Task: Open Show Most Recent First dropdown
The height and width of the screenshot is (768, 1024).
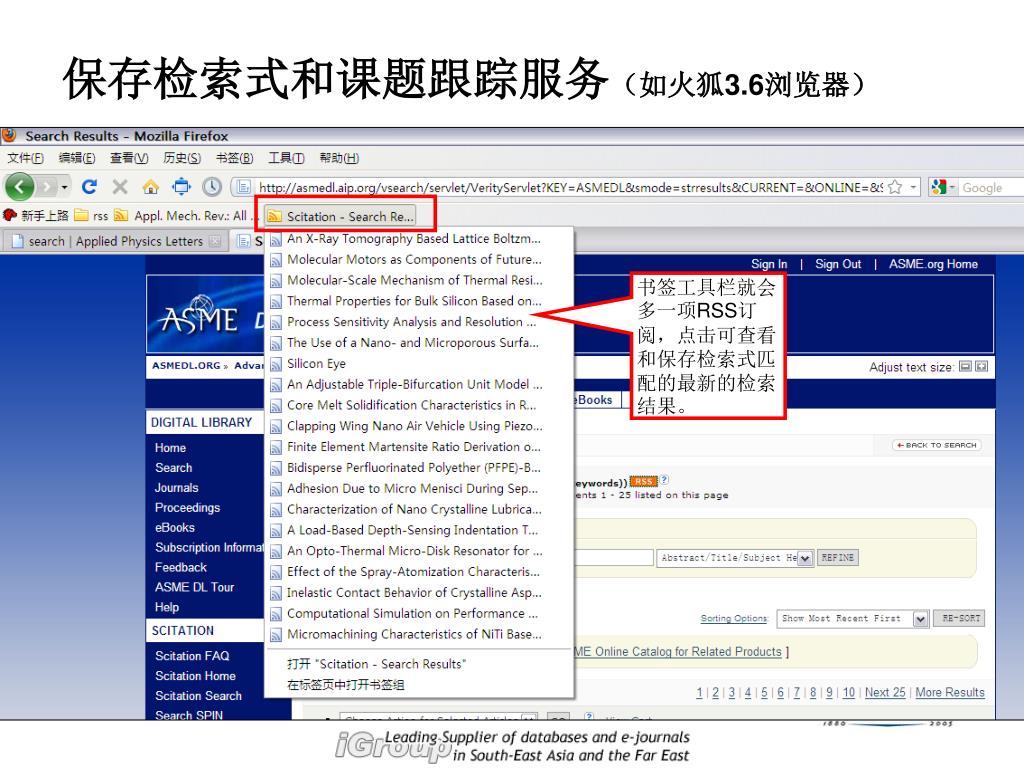Action: point(920,618)
